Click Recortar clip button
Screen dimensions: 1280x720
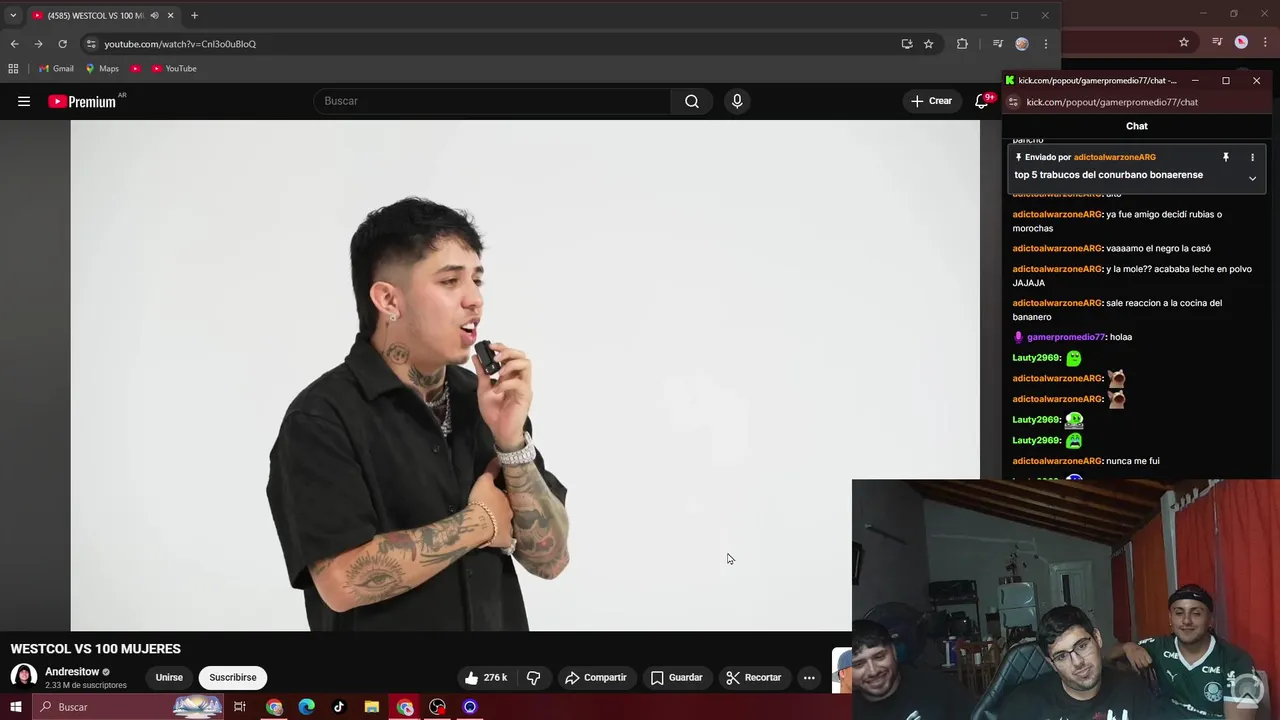click(x=754, y=678)
